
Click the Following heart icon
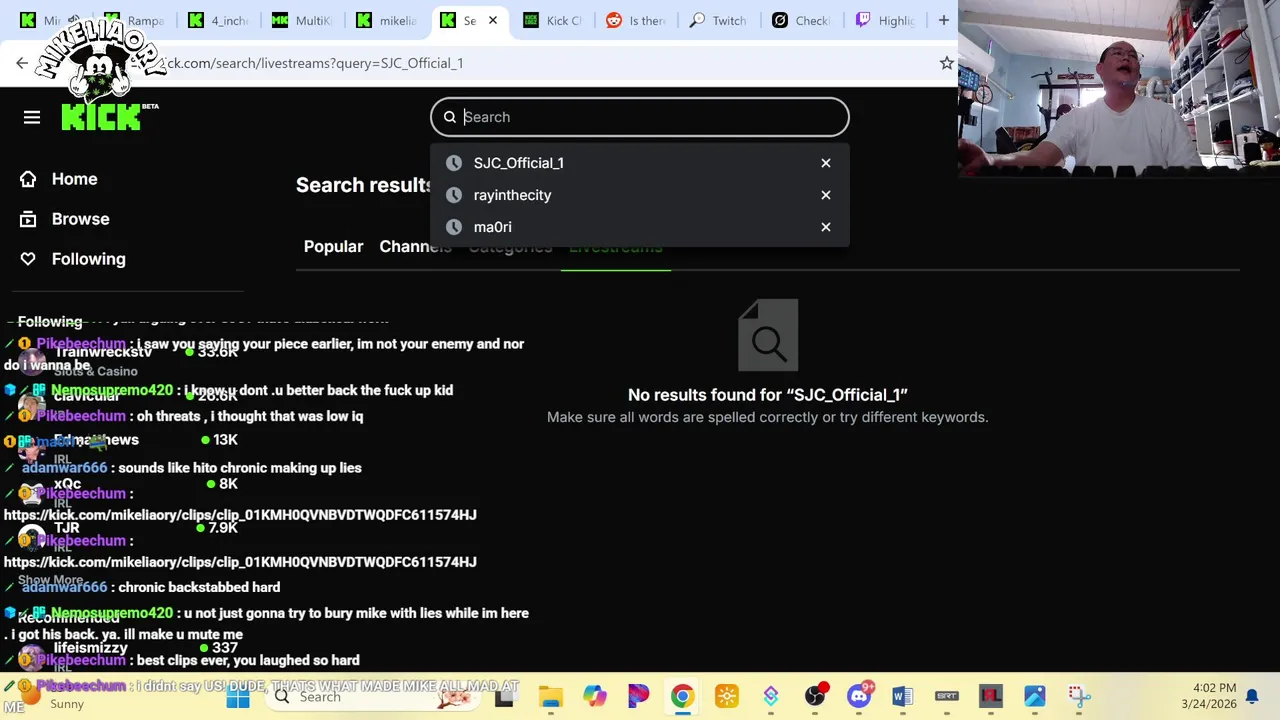click(28, 259)
